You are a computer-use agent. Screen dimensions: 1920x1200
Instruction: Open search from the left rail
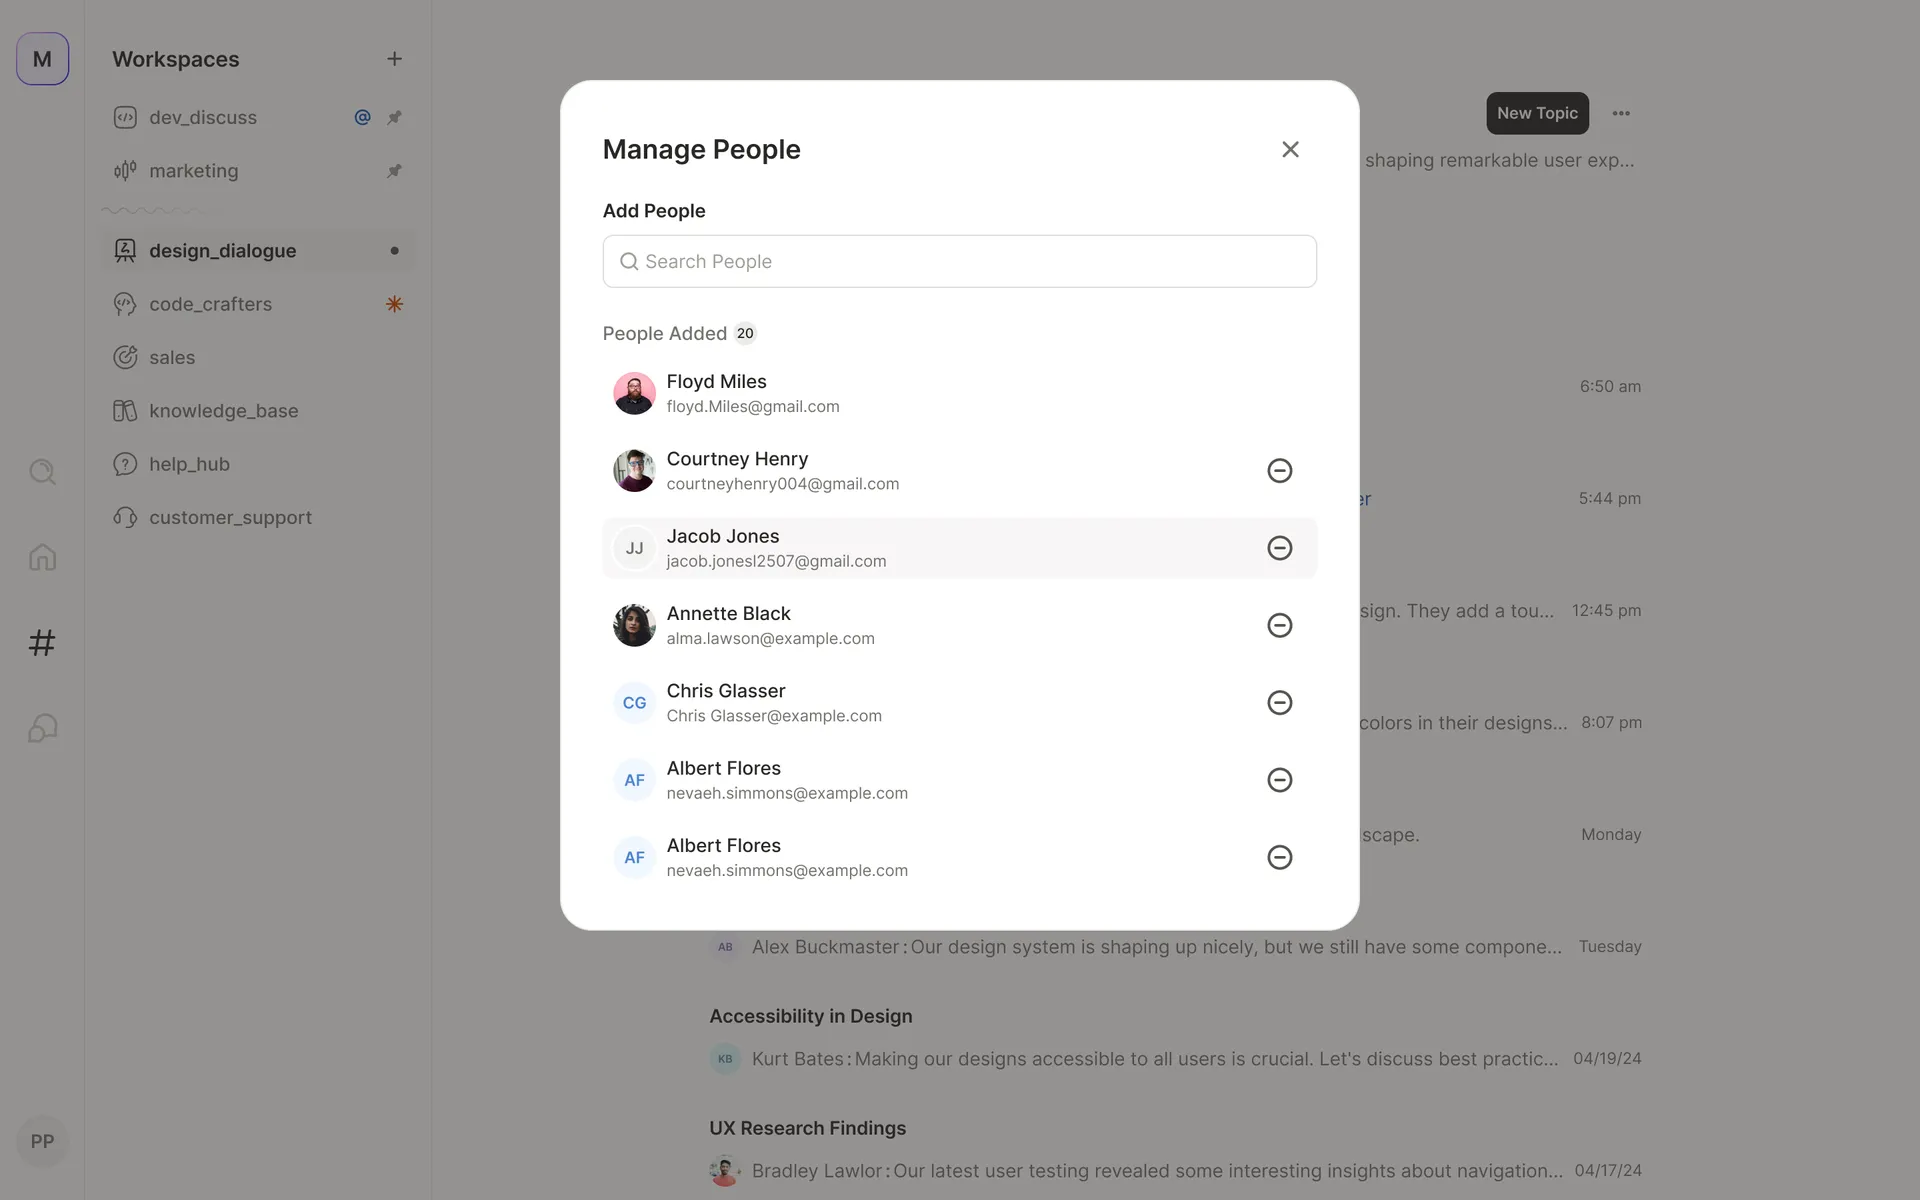pos(42,471)
